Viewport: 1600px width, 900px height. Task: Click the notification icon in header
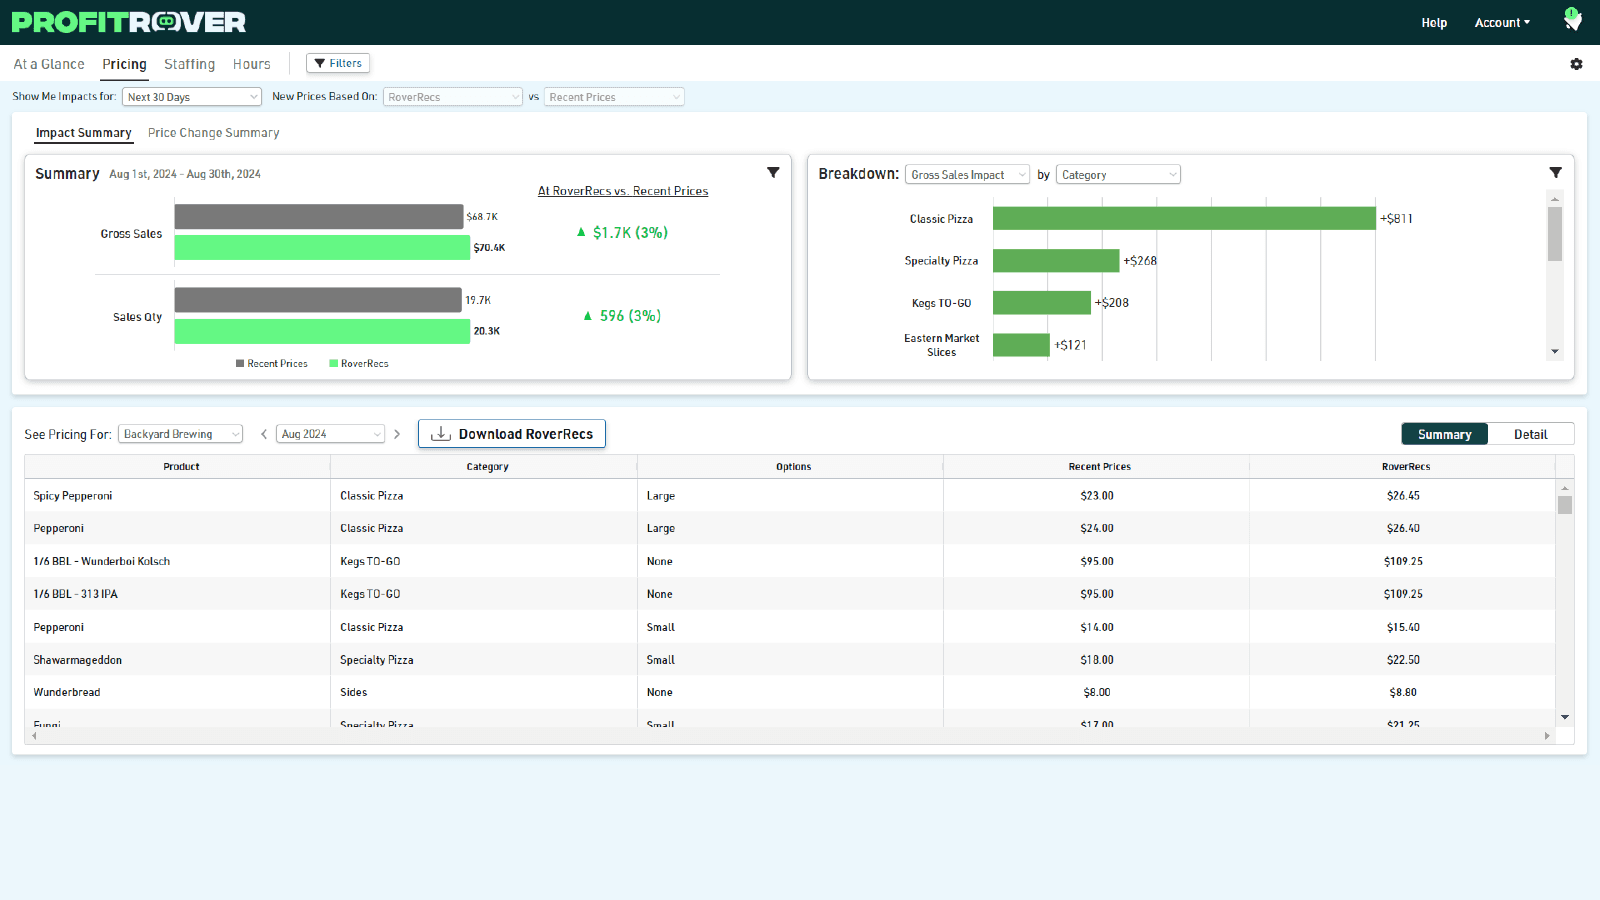tap(1572, 21)
